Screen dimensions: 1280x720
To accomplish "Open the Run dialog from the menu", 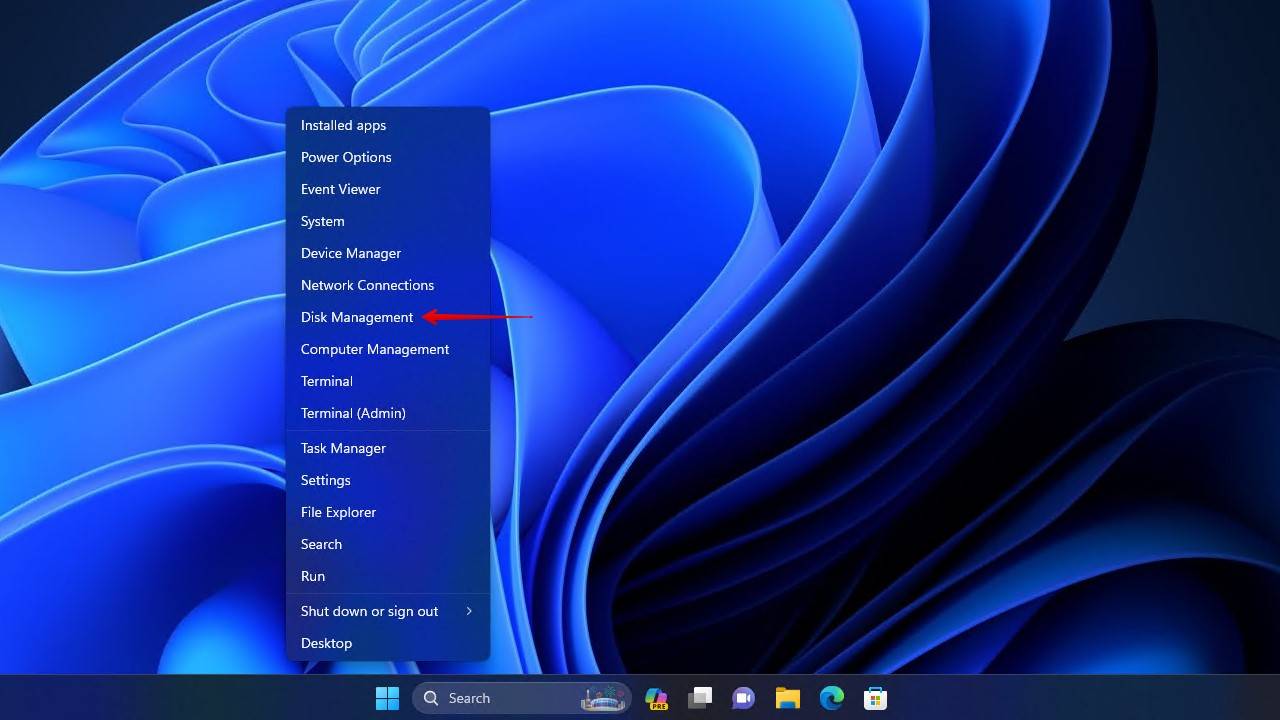I will click(388, 576).
